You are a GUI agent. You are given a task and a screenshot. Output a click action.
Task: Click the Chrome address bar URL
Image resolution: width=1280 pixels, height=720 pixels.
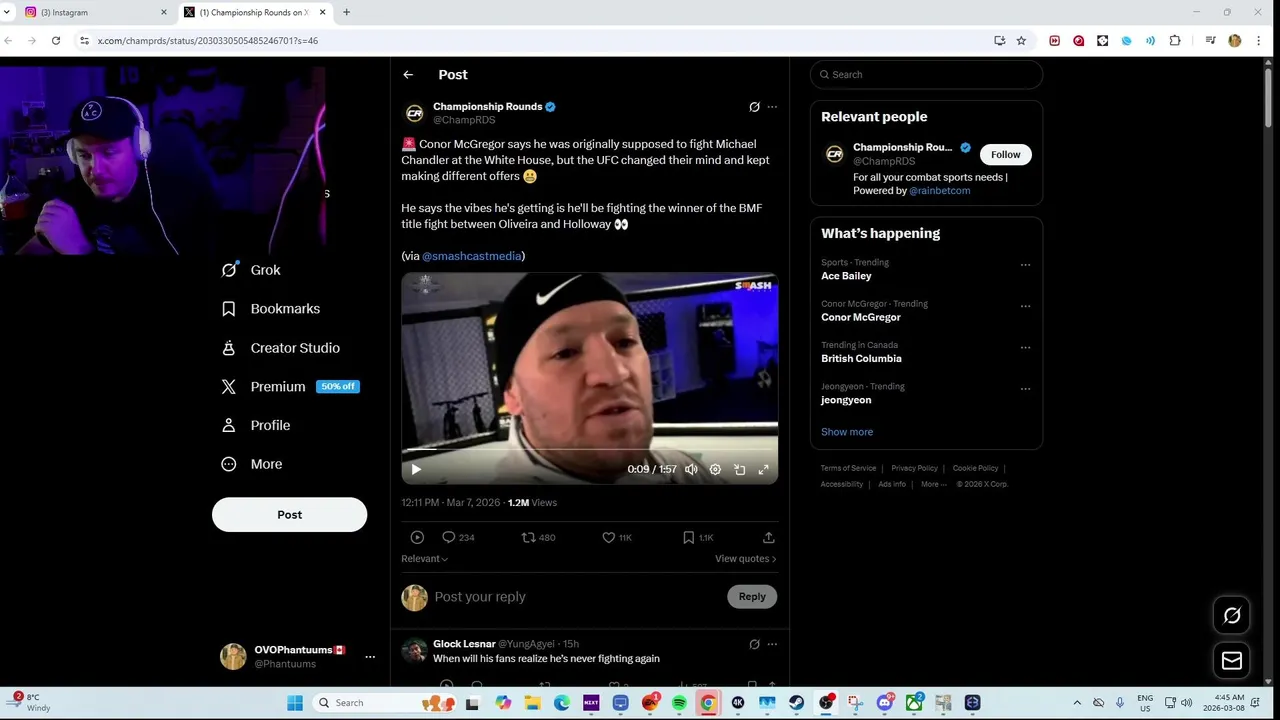(x=207, y=41)
